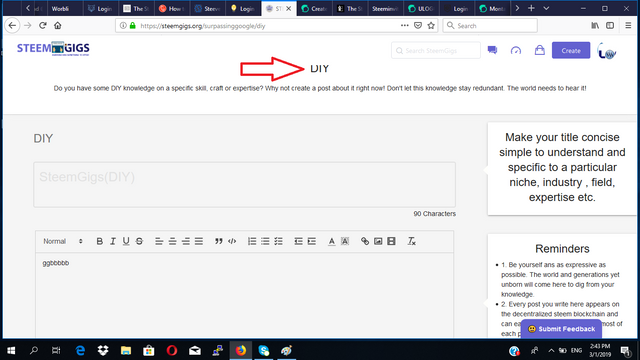The image size is (640, 360).
Task: Open Microsoft Edge from the taskbar
Action: pos(80,350)
